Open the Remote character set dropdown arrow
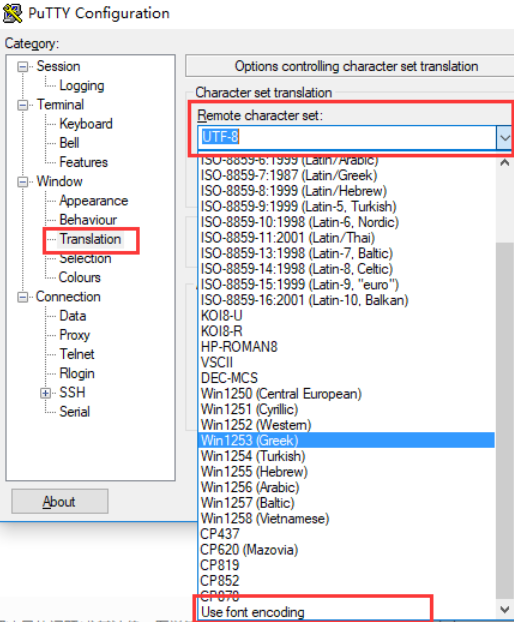 504,138
